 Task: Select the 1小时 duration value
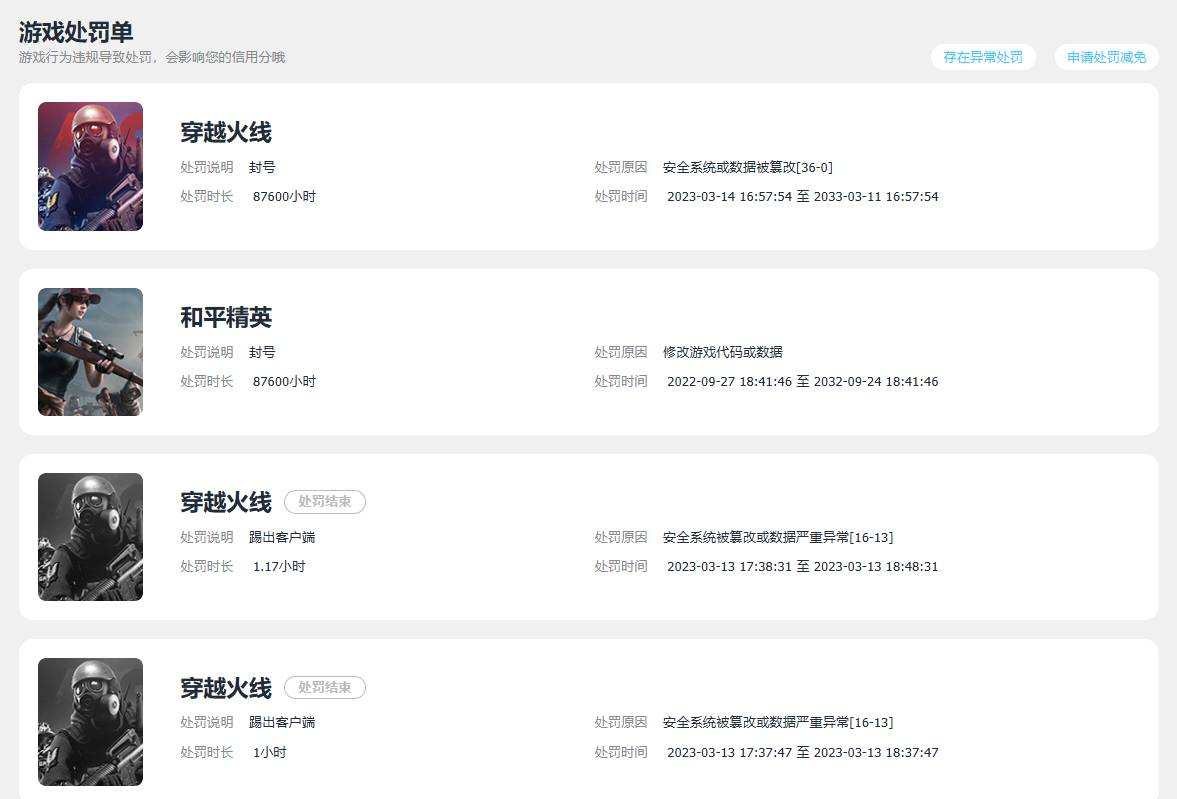269,752
